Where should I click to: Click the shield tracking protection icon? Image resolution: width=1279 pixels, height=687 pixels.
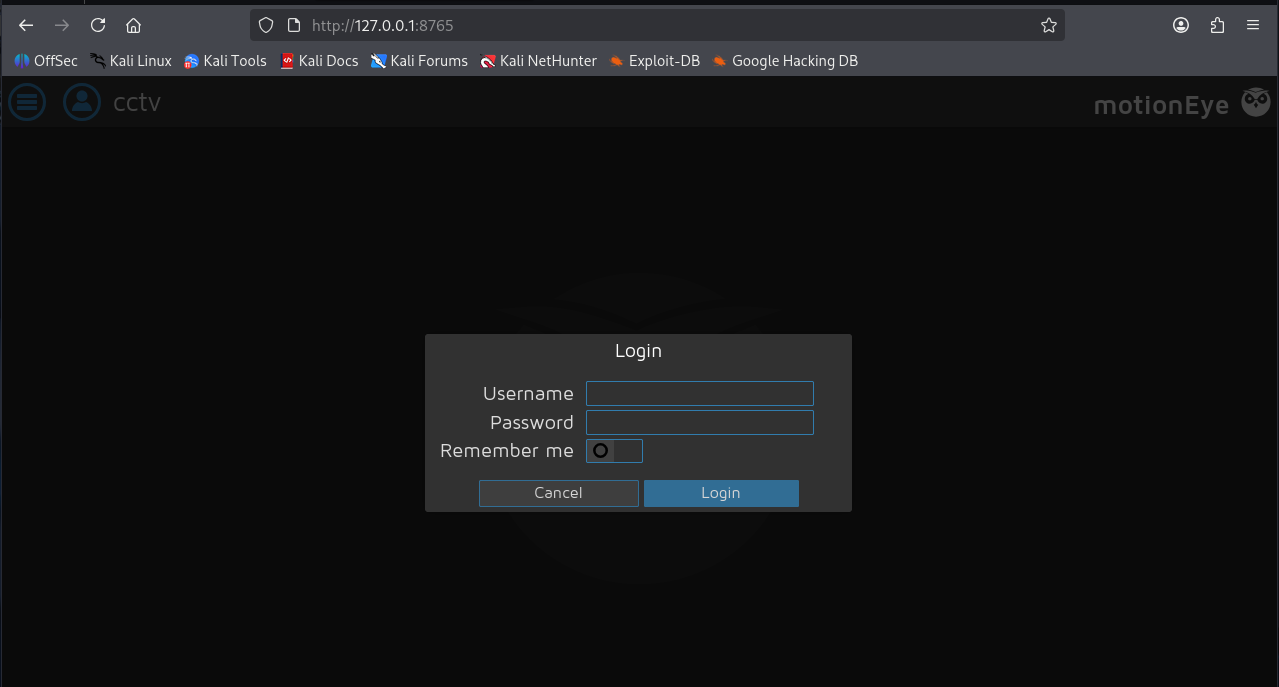tap(266, 25)
